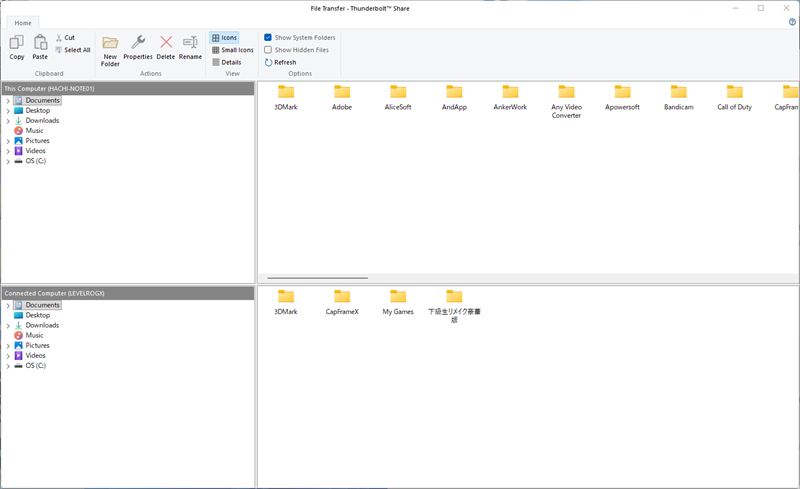Expand Downloads in This Computer tree

click(8, 121)
